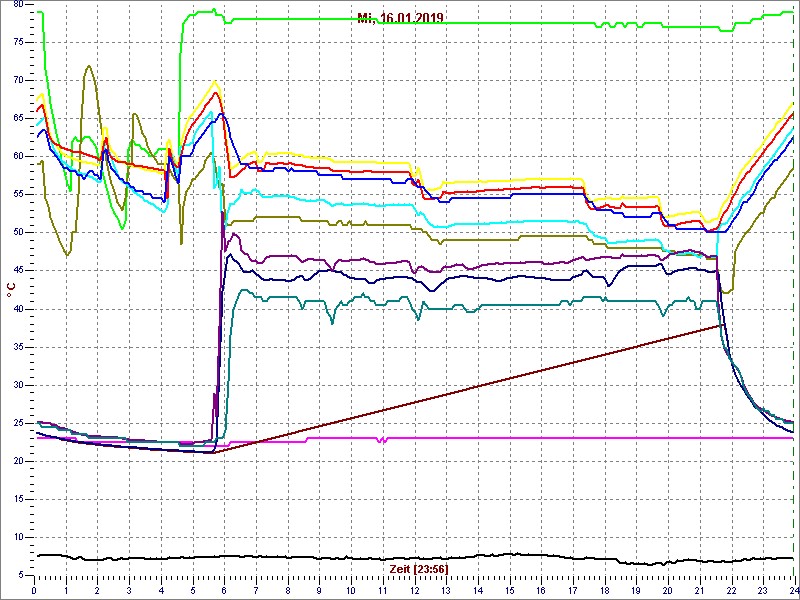Click the date title 'Mi, 16.01.2019'
800x600 pixels.
[x=400, y=19]
